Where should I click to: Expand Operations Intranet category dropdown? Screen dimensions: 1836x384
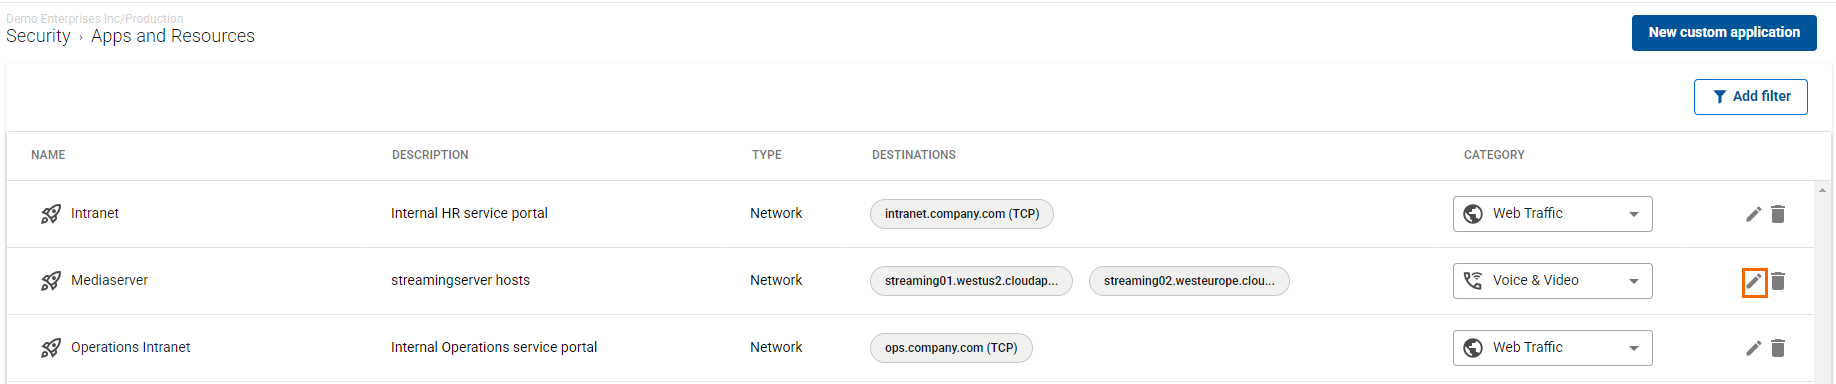click(1552, 348)
